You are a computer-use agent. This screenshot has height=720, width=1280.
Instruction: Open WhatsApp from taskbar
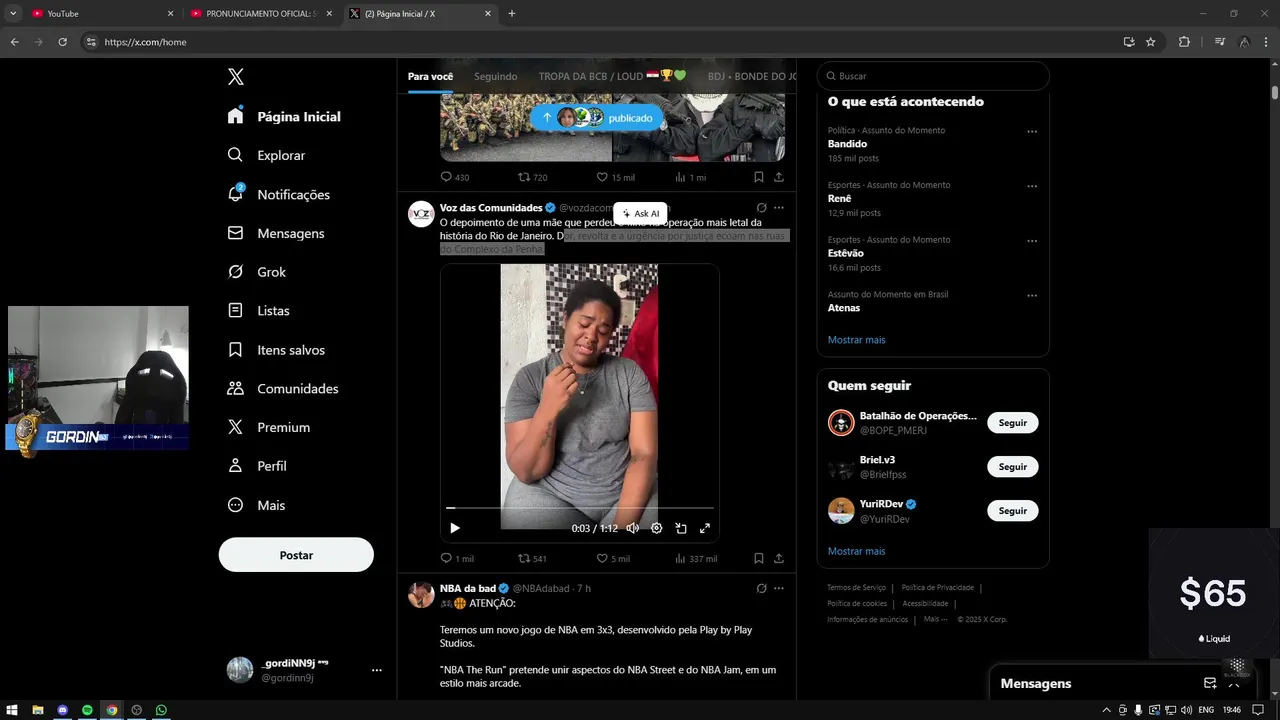(x=161, y=710)
